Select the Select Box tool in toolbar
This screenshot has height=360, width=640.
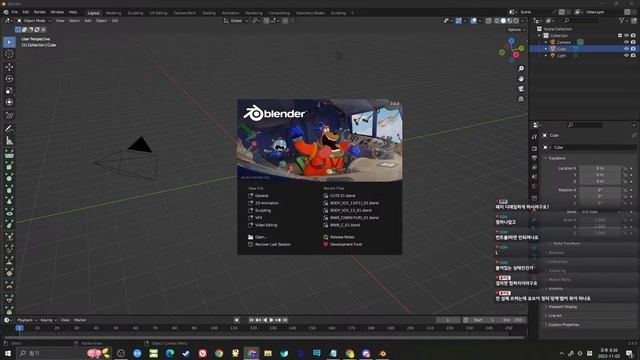coord(9,42)
